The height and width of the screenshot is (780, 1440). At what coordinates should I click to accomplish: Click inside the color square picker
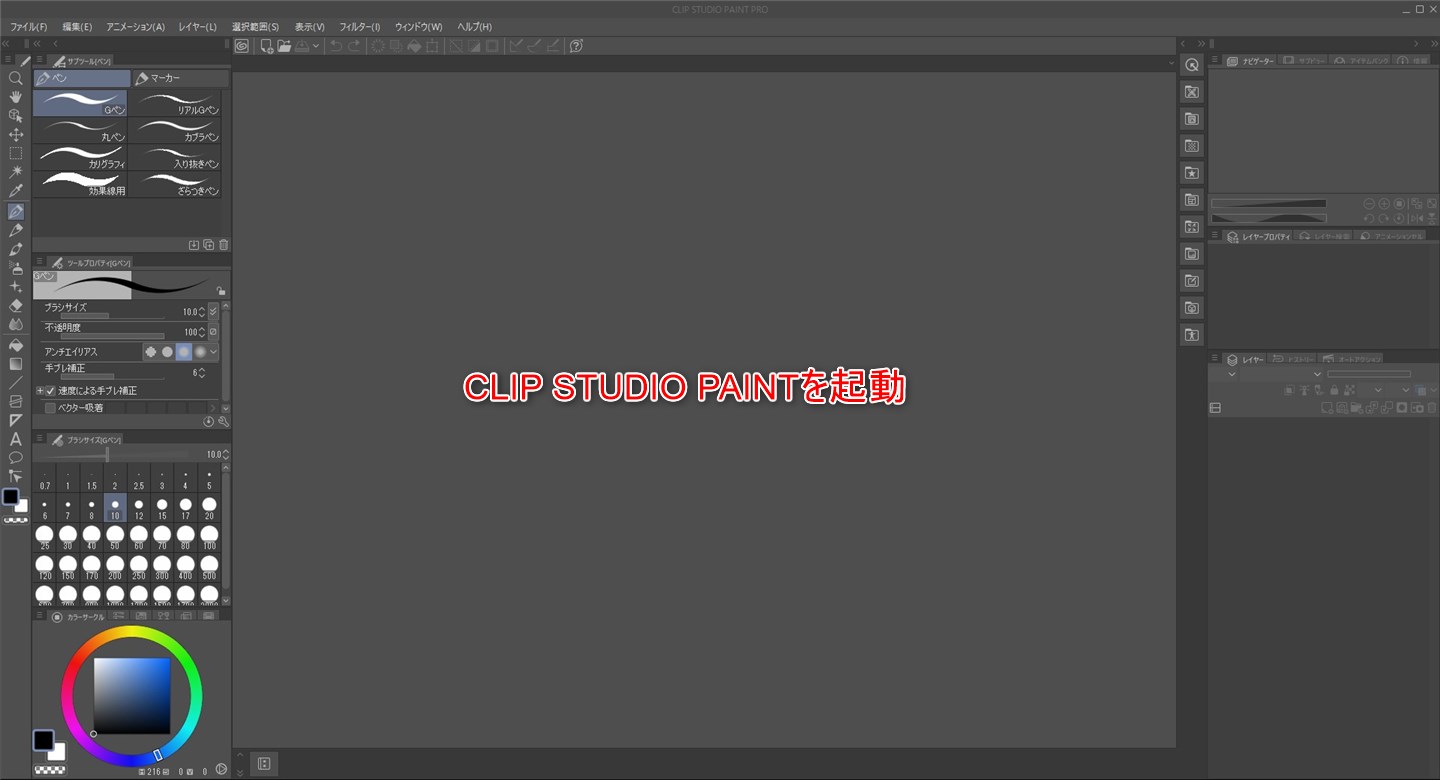coord(132,696)
